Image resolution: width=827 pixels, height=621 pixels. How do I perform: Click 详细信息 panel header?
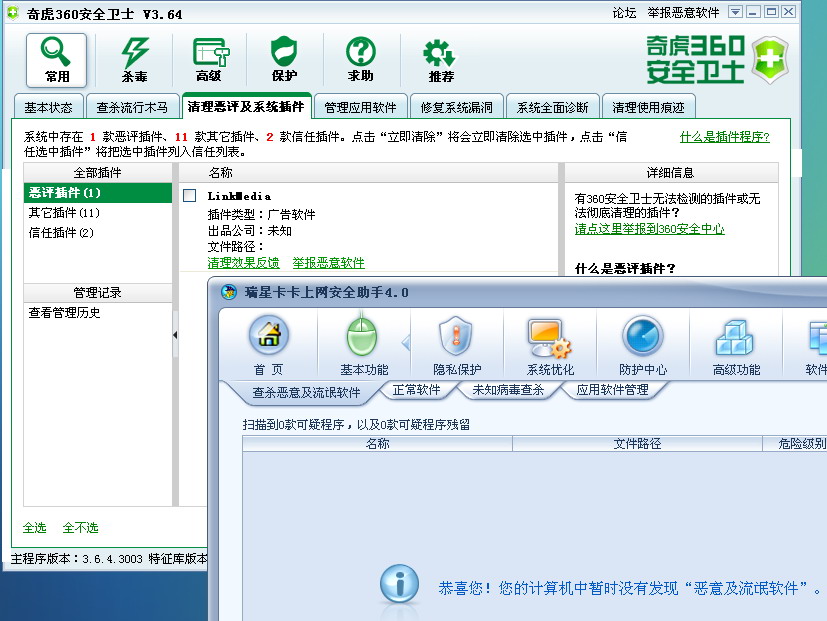click(x=671, y=173)
